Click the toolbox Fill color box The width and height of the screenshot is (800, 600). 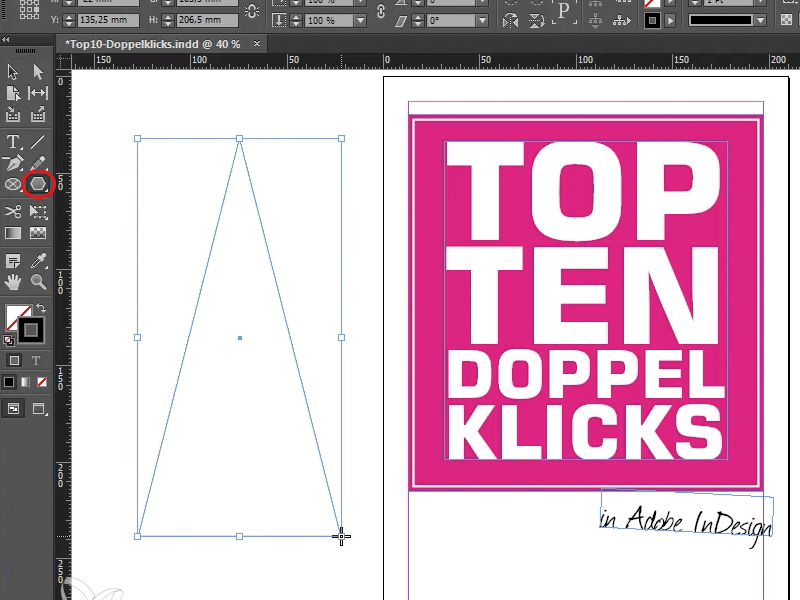point(14,313)
